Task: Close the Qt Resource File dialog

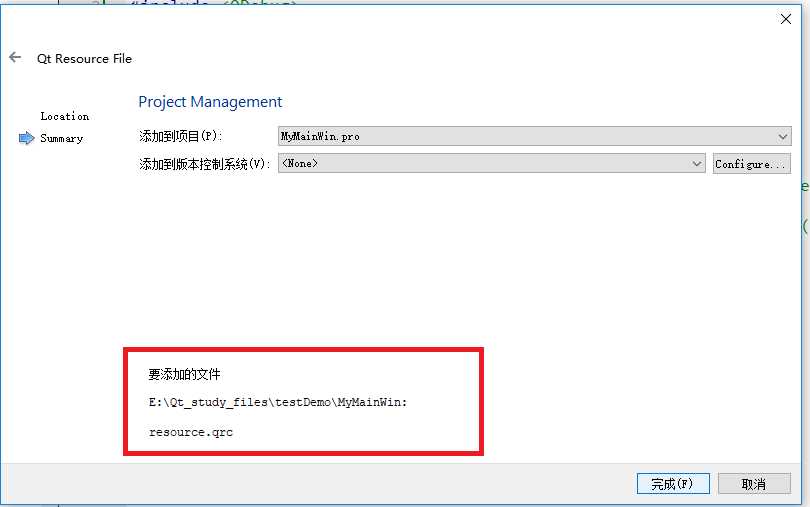Action: [786, 19]
